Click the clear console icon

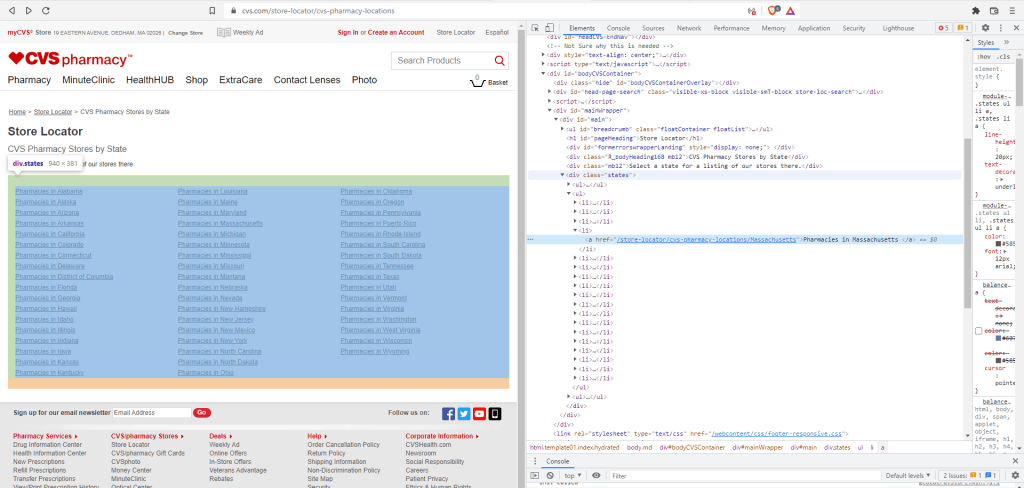[x=550, y=475]
